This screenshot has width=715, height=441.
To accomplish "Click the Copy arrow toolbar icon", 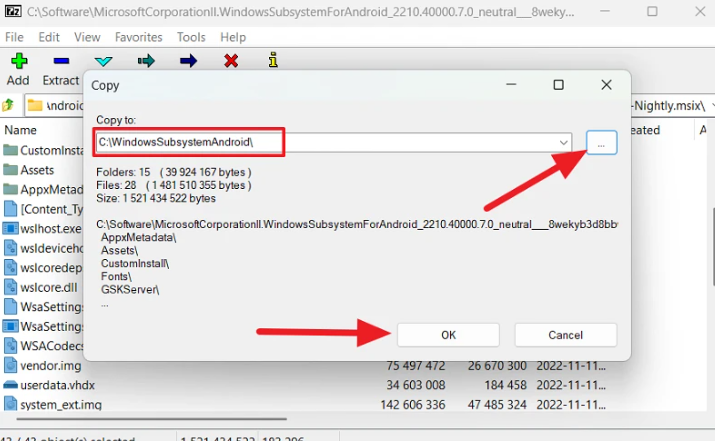I will (x=146, y=61).
